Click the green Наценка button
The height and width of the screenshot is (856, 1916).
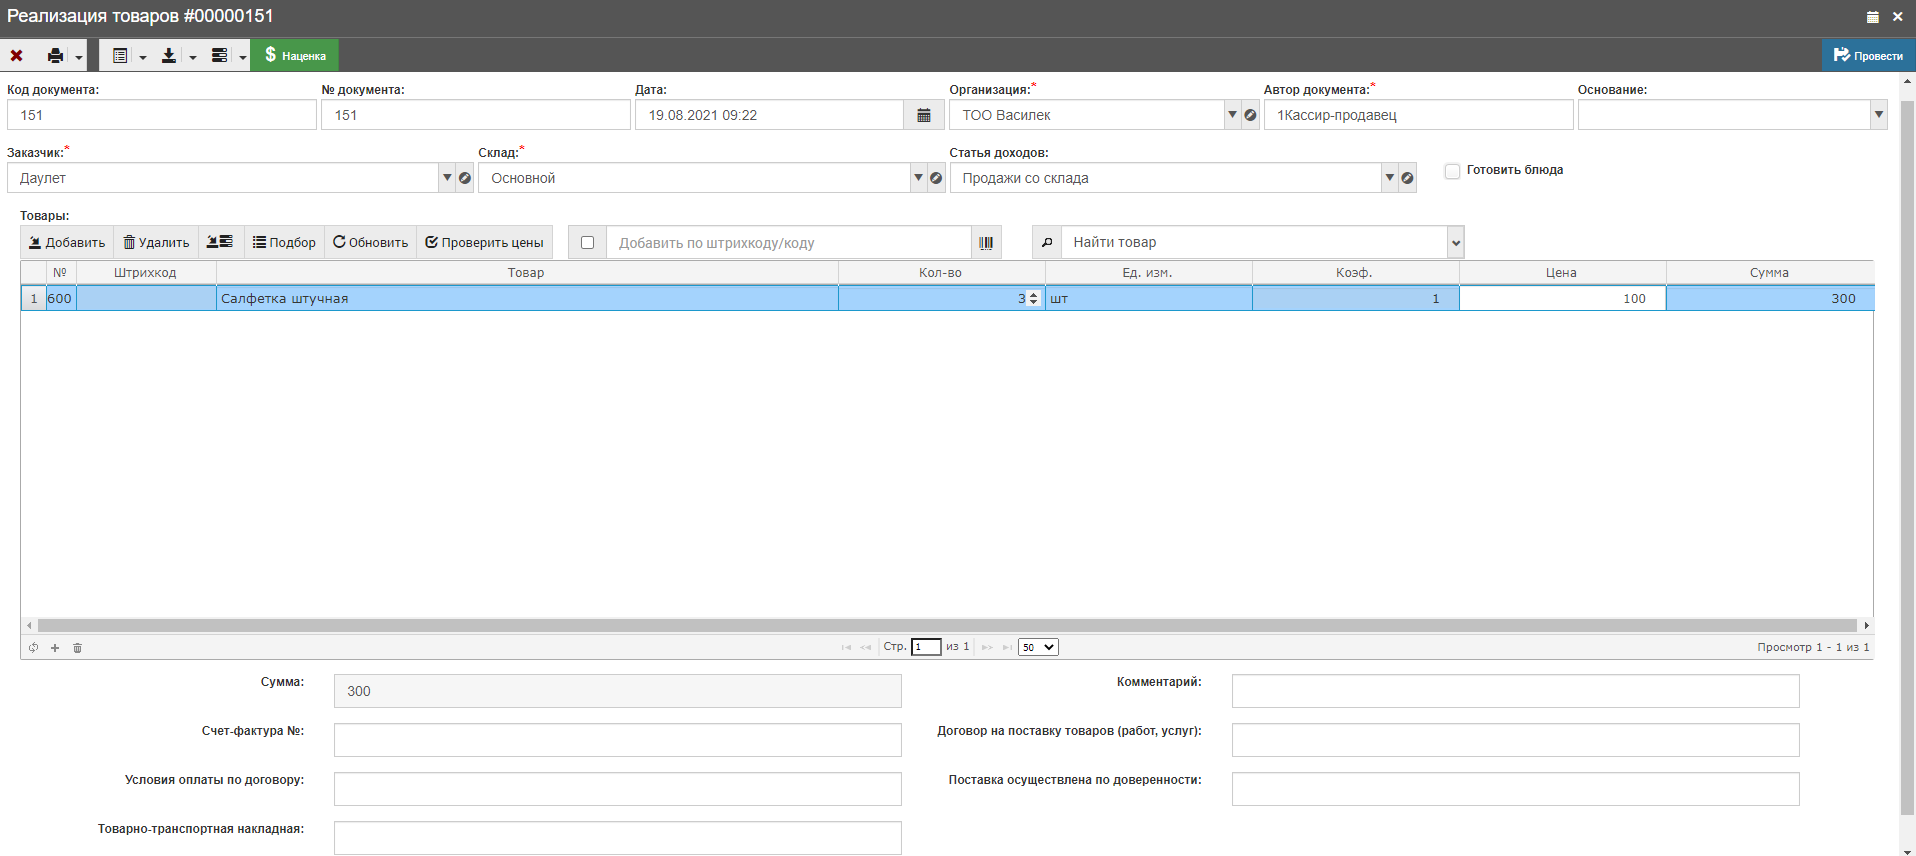295,56
